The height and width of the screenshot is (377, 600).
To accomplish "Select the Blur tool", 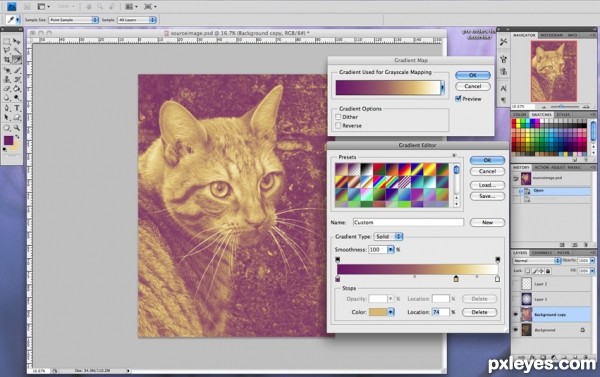I will pos(7,98).
